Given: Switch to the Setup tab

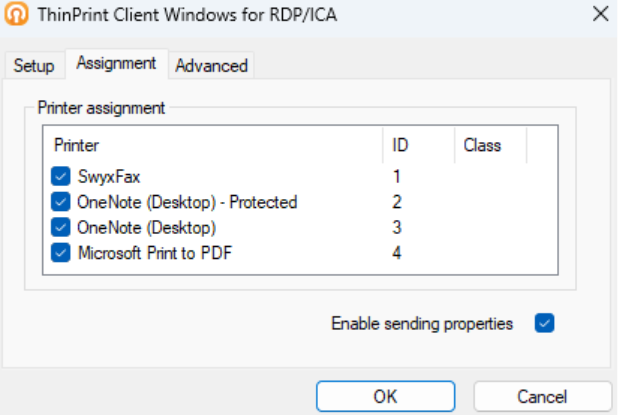Looking at the screenshot, I should (33, 66).
